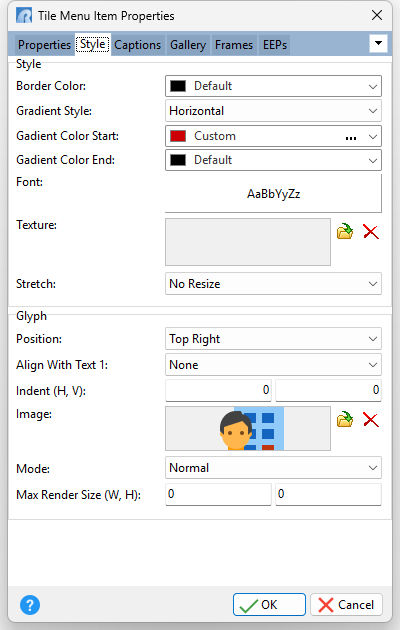This screenshot has width=400, height=630.
Task: Switch to the Captions tab
Action: click(137, 45)
